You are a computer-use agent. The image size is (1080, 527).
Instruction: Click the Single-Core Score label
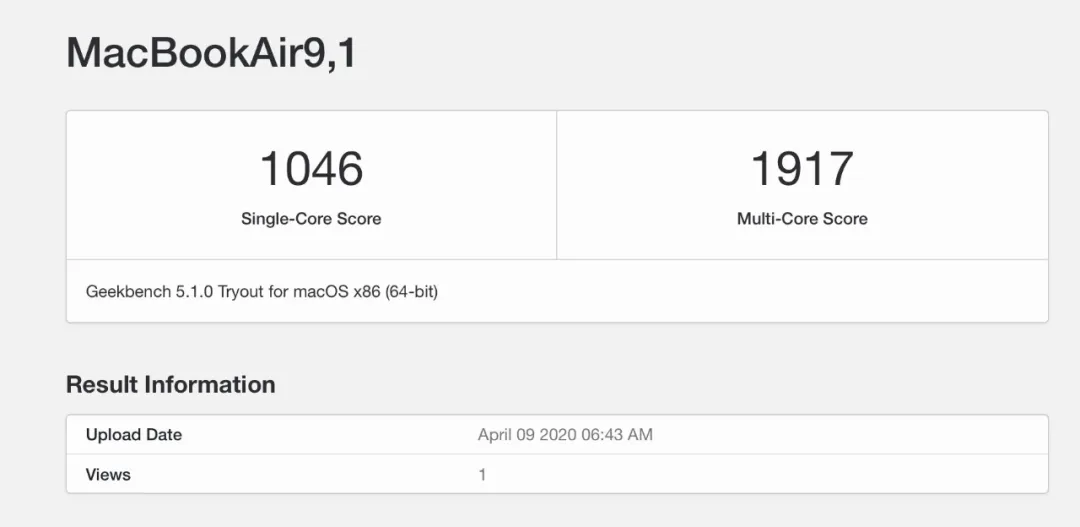pos(311,219)
